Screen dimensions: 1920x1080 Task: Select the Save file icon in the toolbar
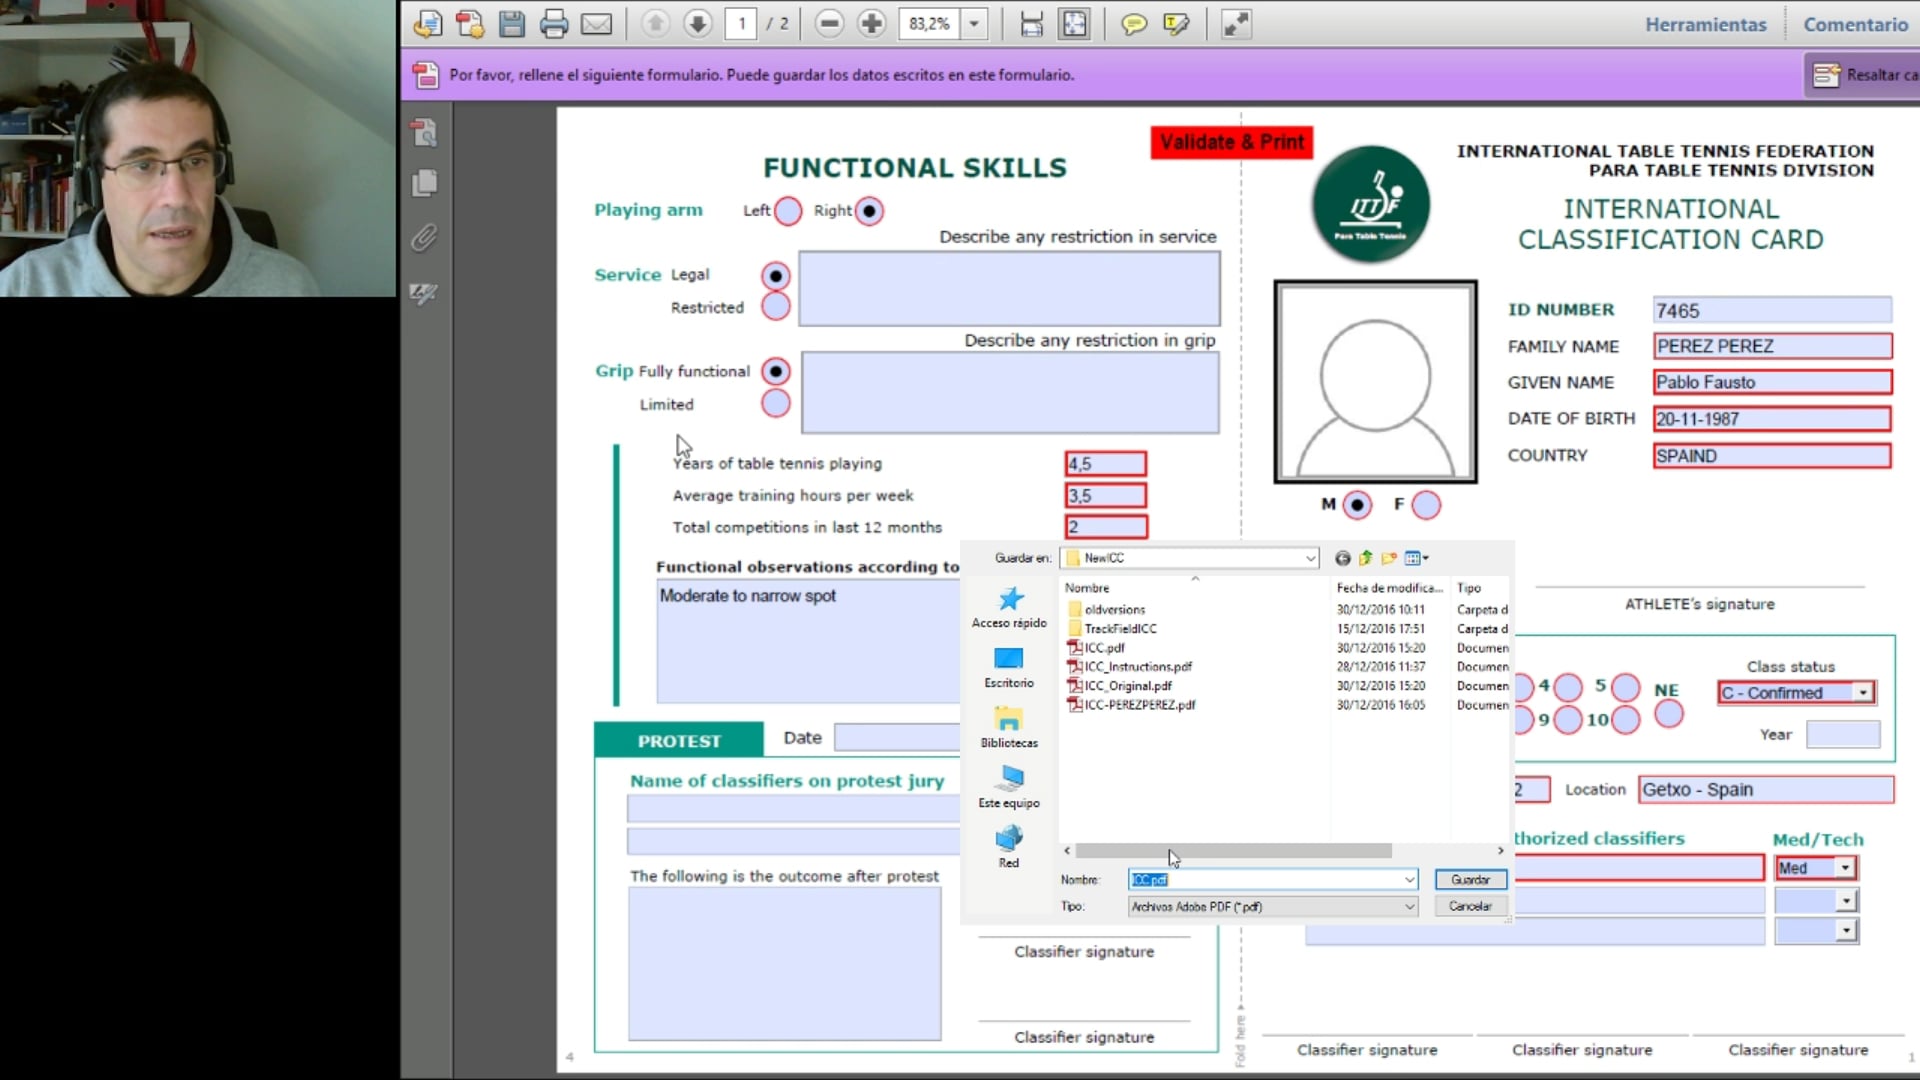(x=512, y=23)
